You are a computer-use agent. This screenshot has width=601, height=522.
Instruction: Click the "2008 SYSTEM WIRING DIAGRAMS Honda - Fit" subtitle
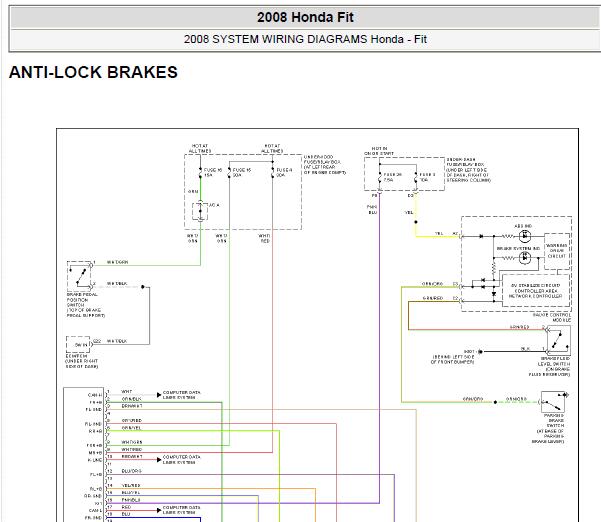point(305,39)
